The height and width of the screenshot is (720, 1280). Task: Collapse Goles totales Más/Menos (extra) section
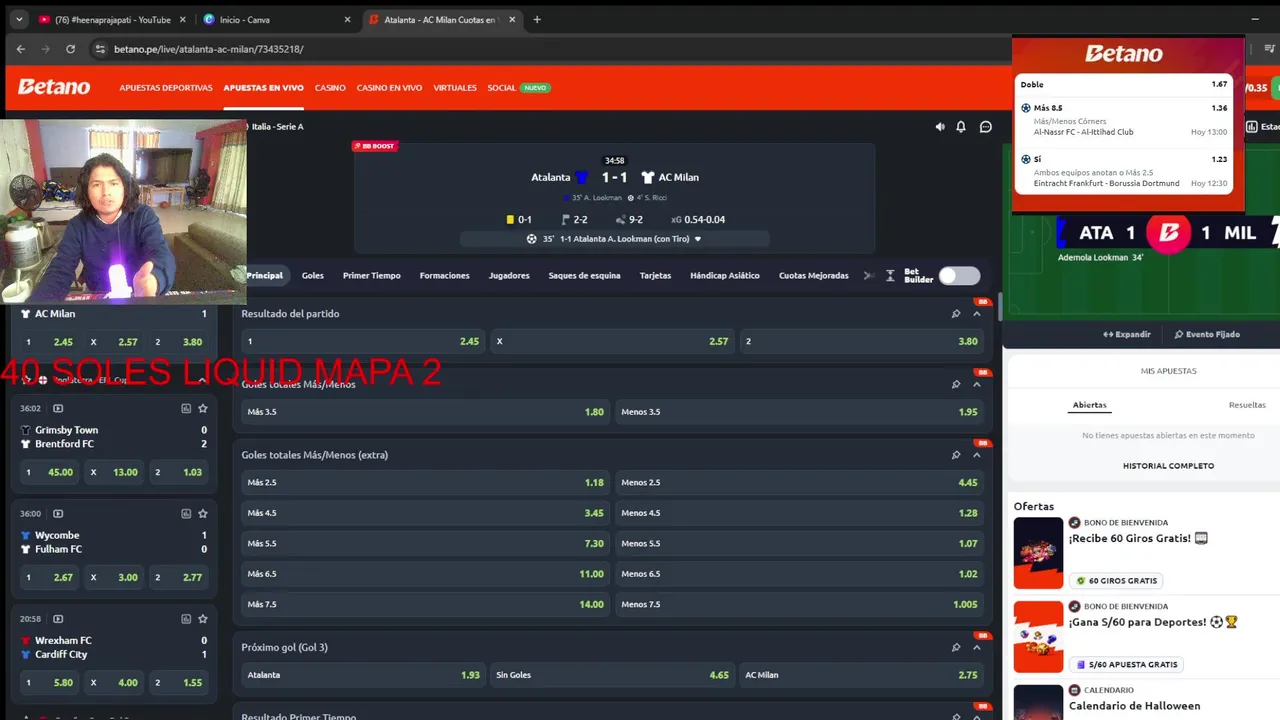tap(977, 455)
